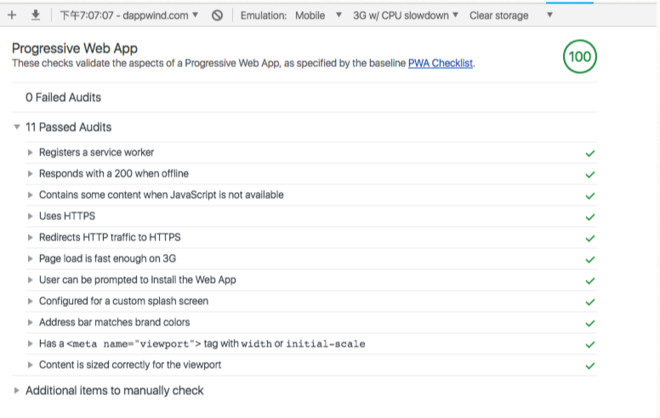Click the download report icon

36,15
